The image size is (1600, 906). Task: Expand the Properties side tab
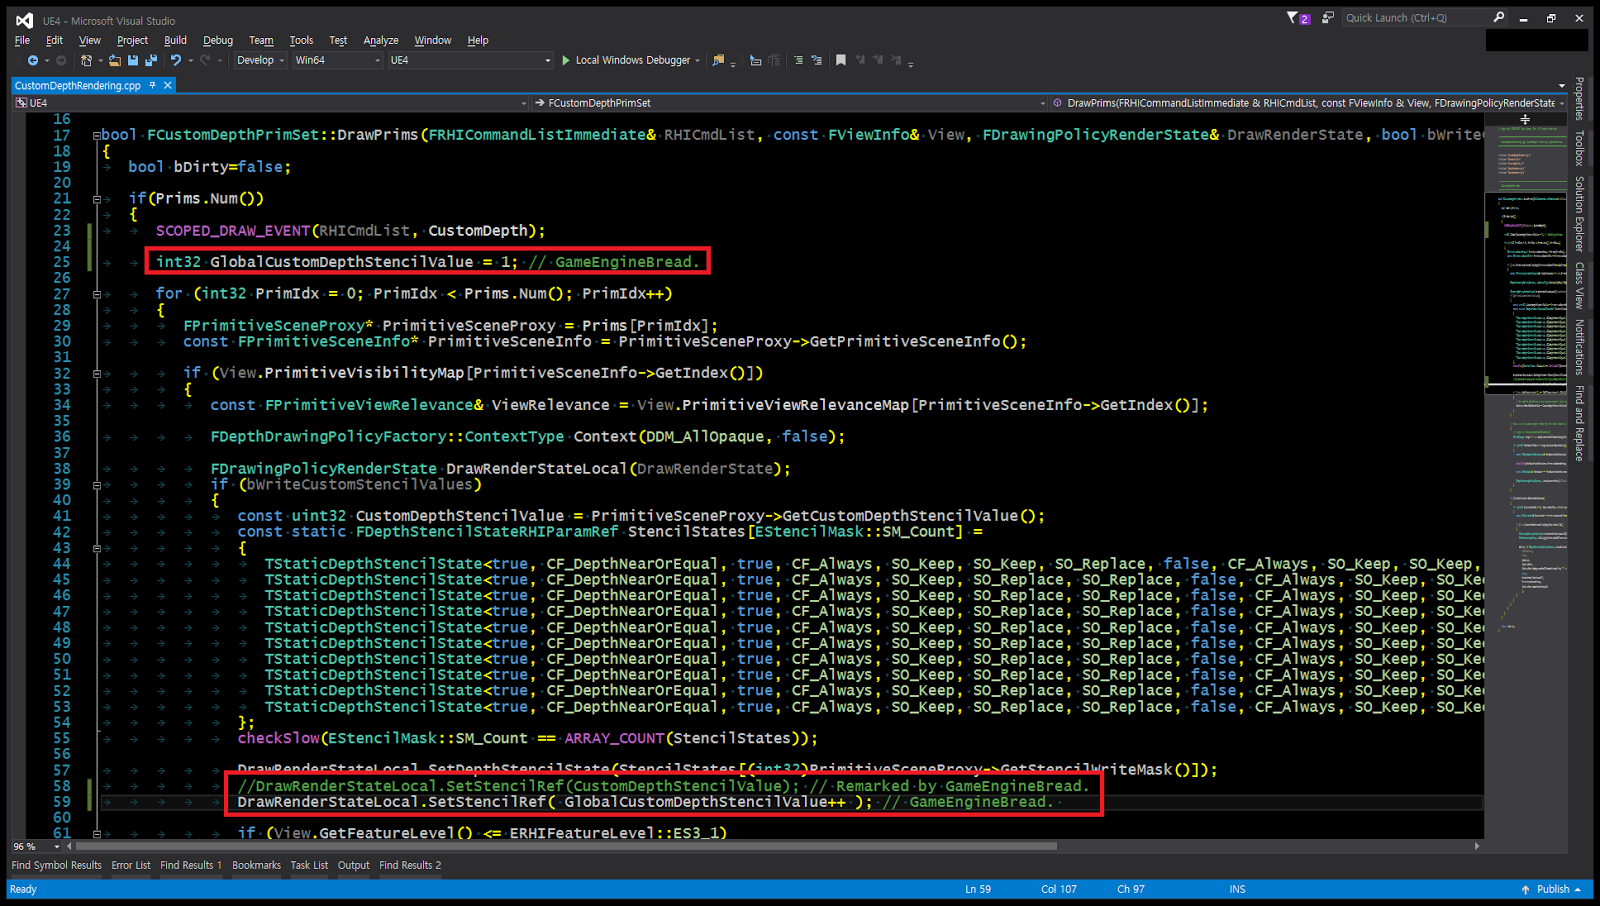[x=1580, y=99]
